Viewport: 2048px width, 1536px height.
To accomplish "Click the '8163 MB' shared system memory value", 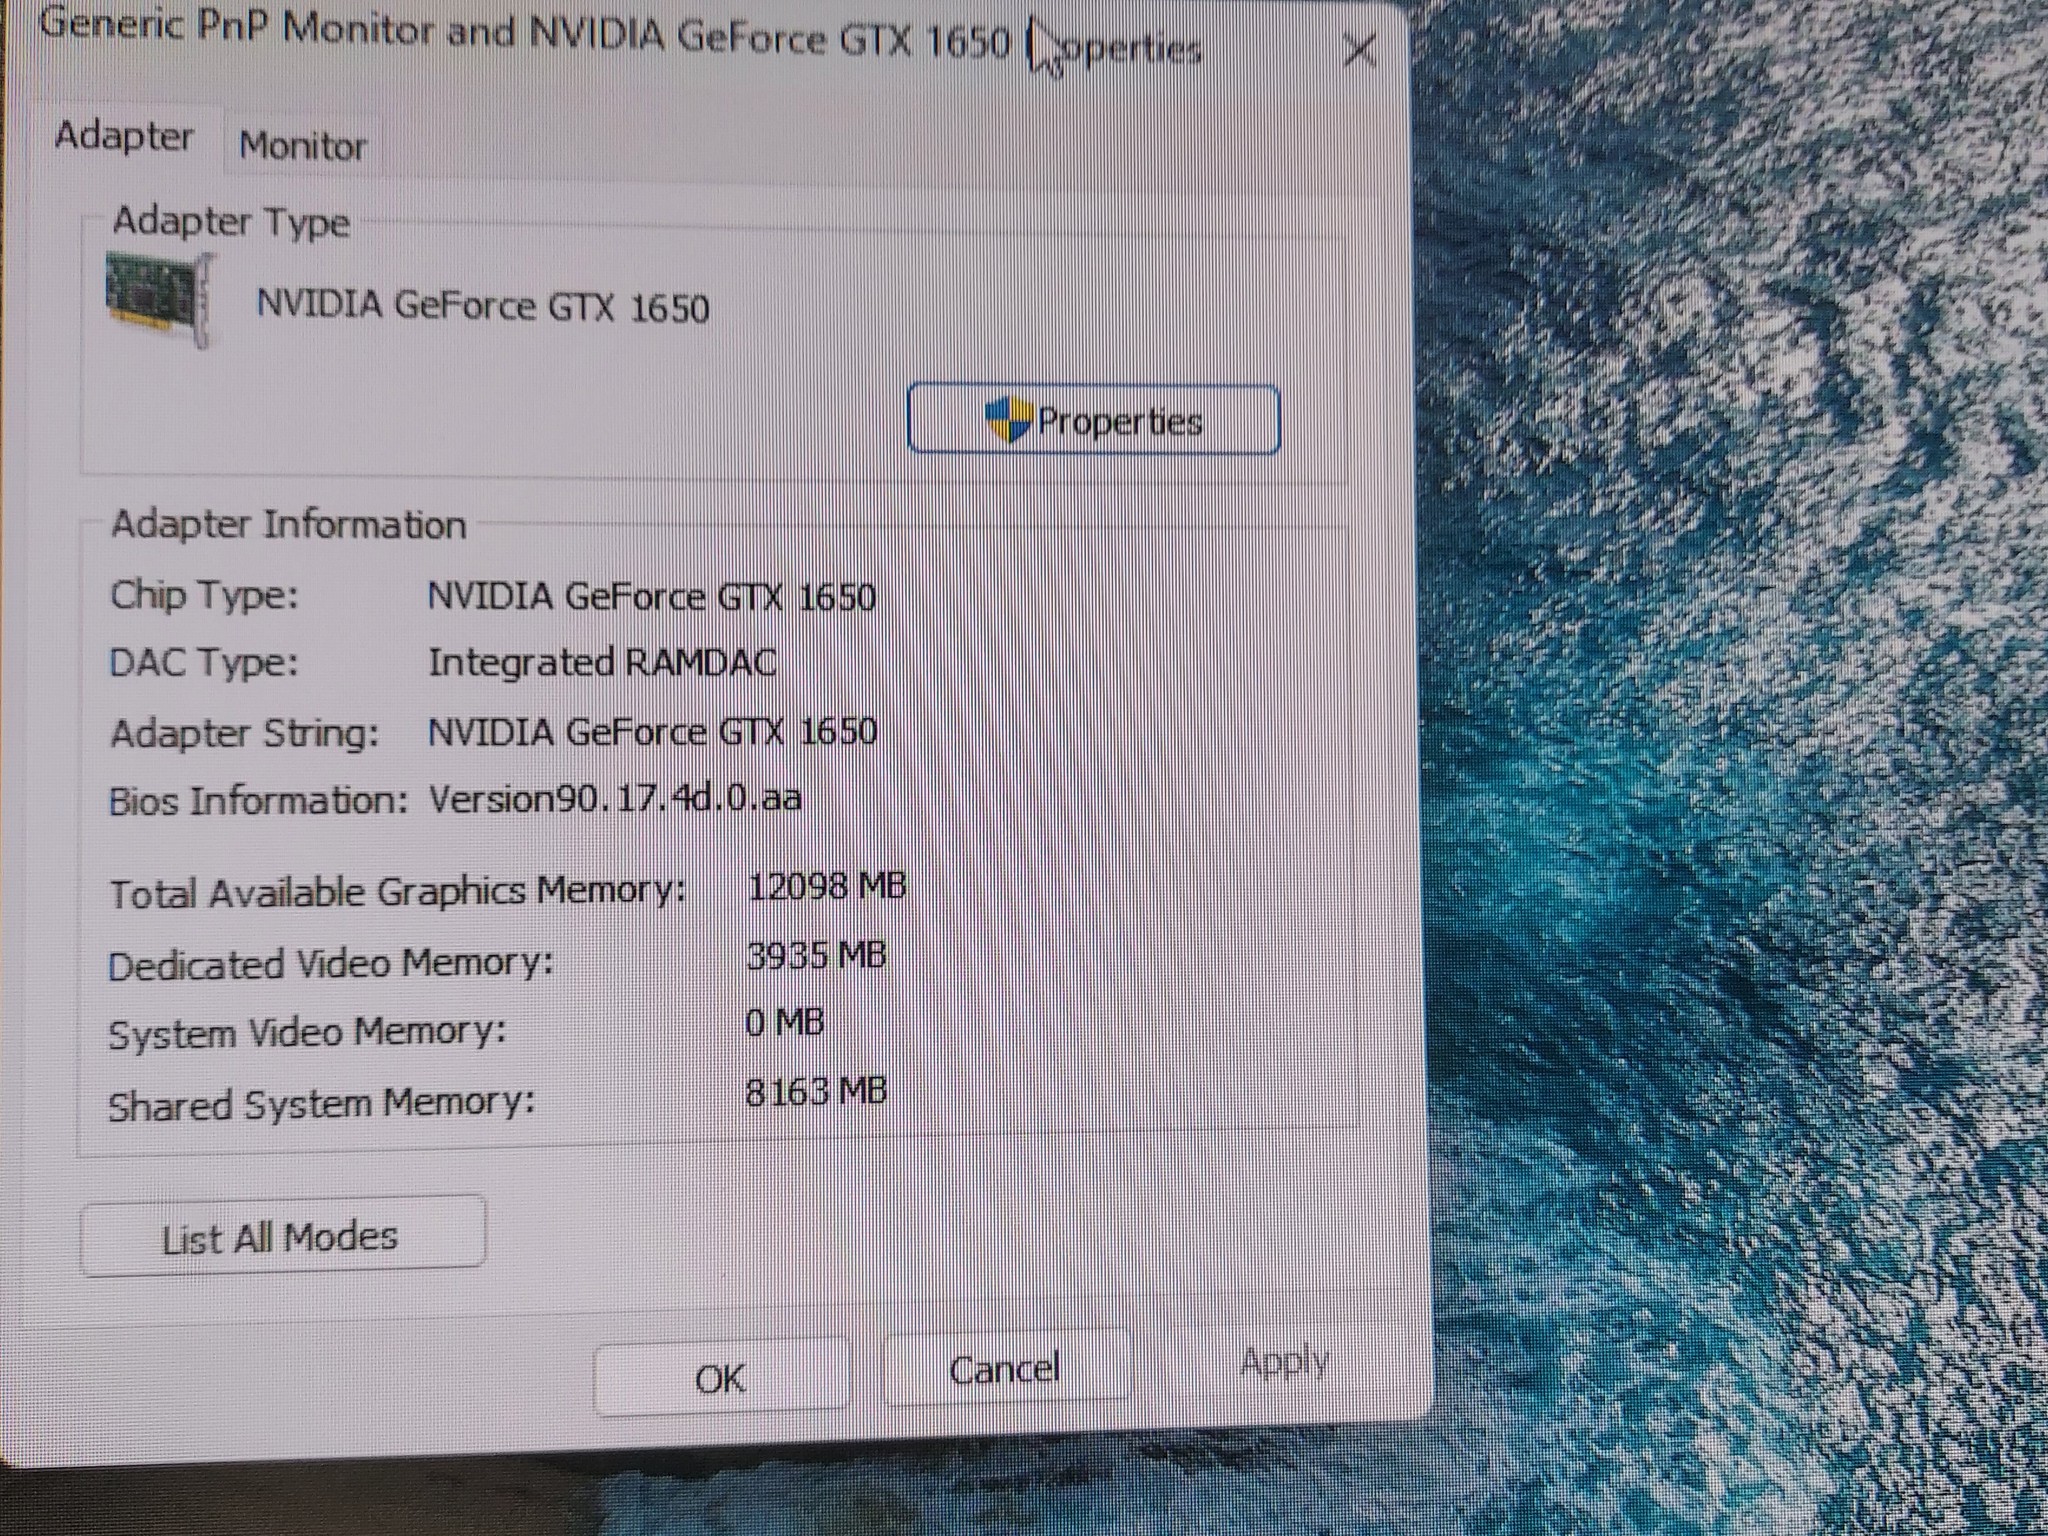I will coord(816,1090).
